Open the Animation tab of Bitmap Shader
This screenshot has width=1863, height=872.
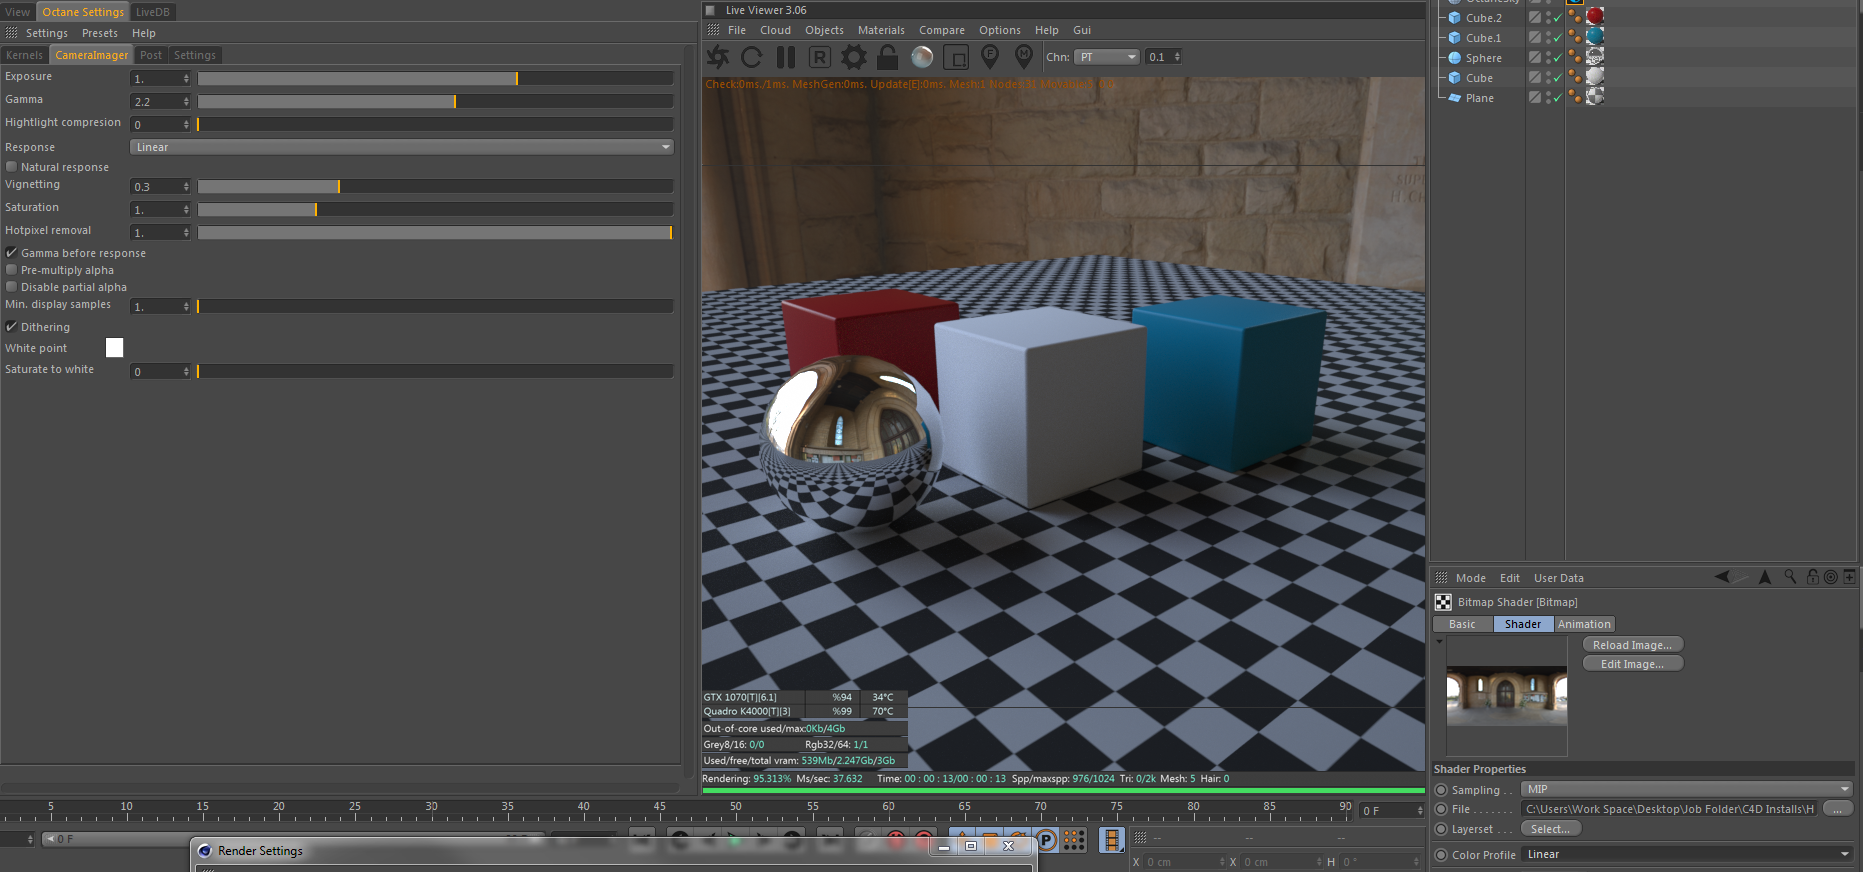[1584, 624]
